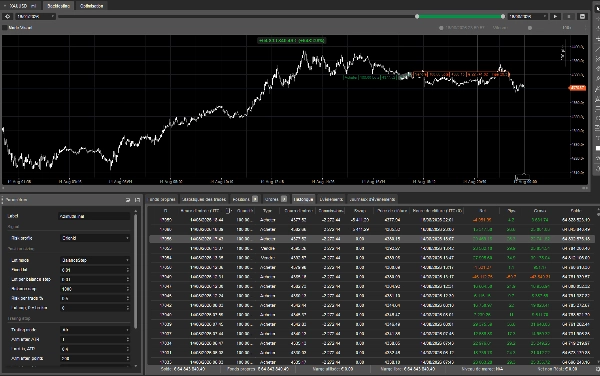Select the Optimisation tab
The image size is (600, 376).
[x=91, y=6]
